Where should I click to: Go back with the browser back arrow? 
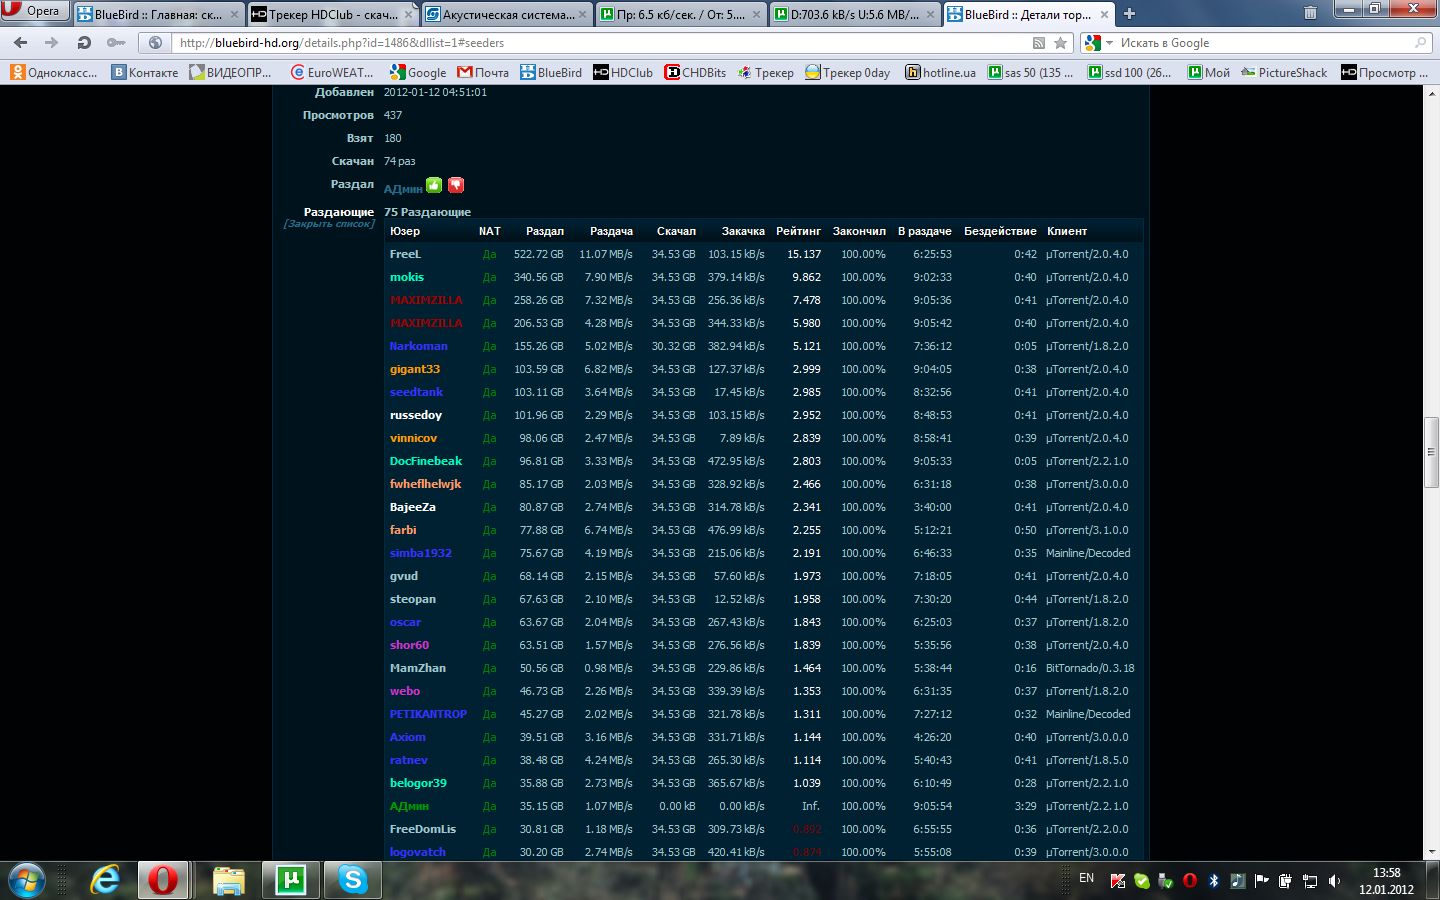coord(20,43)
